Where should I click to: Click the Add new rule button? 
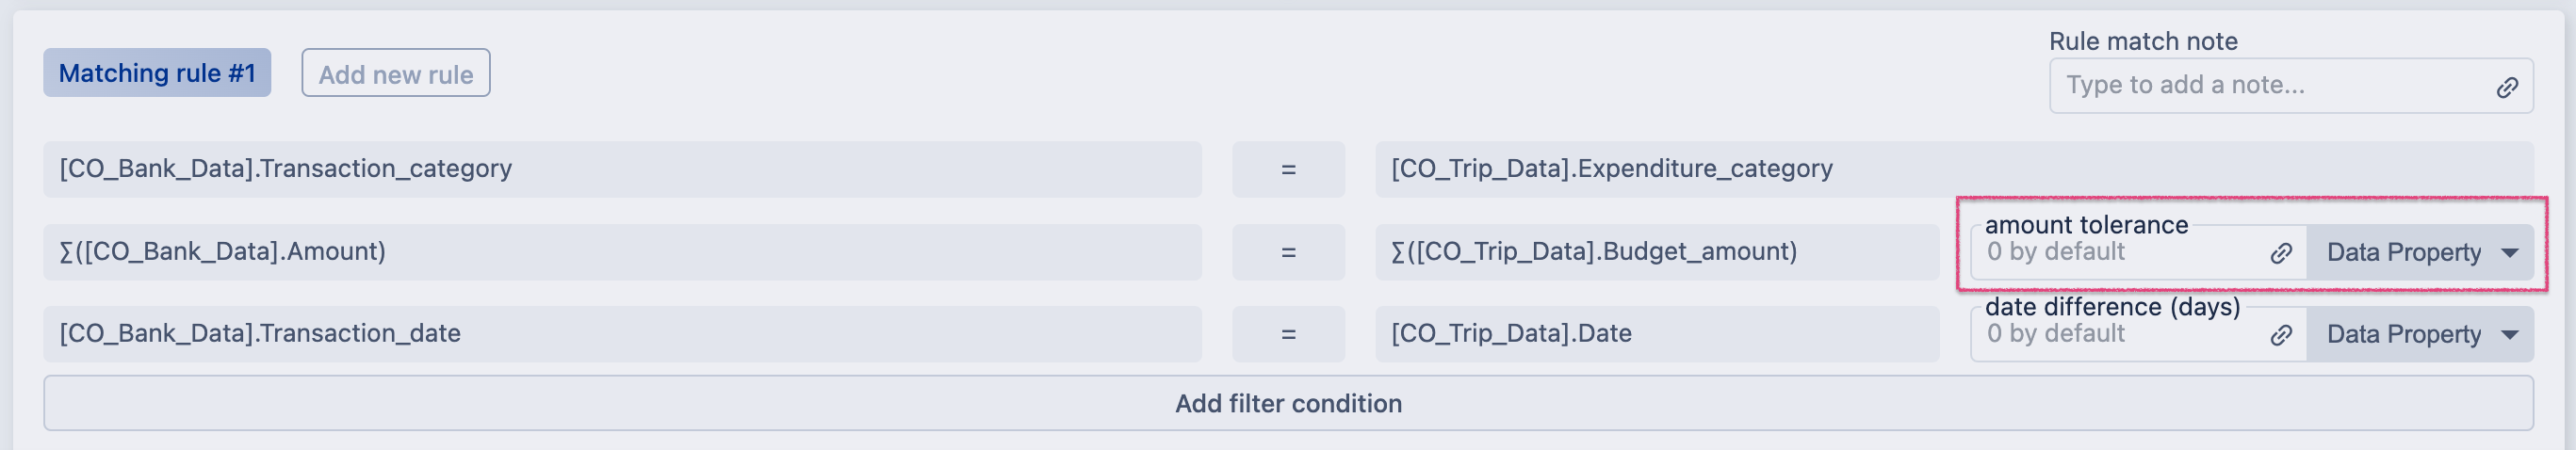coord(396,73)
